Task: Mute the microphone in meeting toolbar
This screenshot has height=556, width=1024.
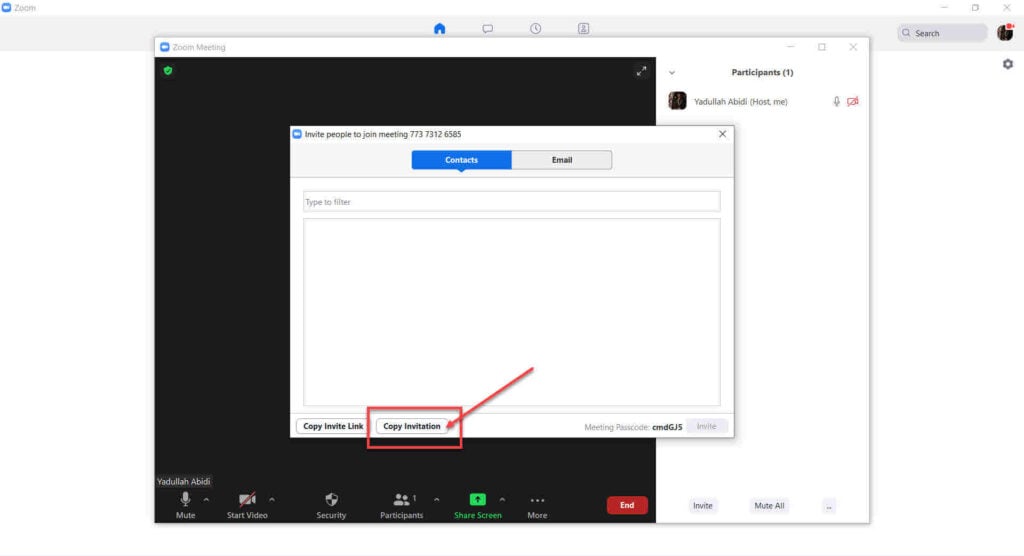Action: [x=185, y=506]
